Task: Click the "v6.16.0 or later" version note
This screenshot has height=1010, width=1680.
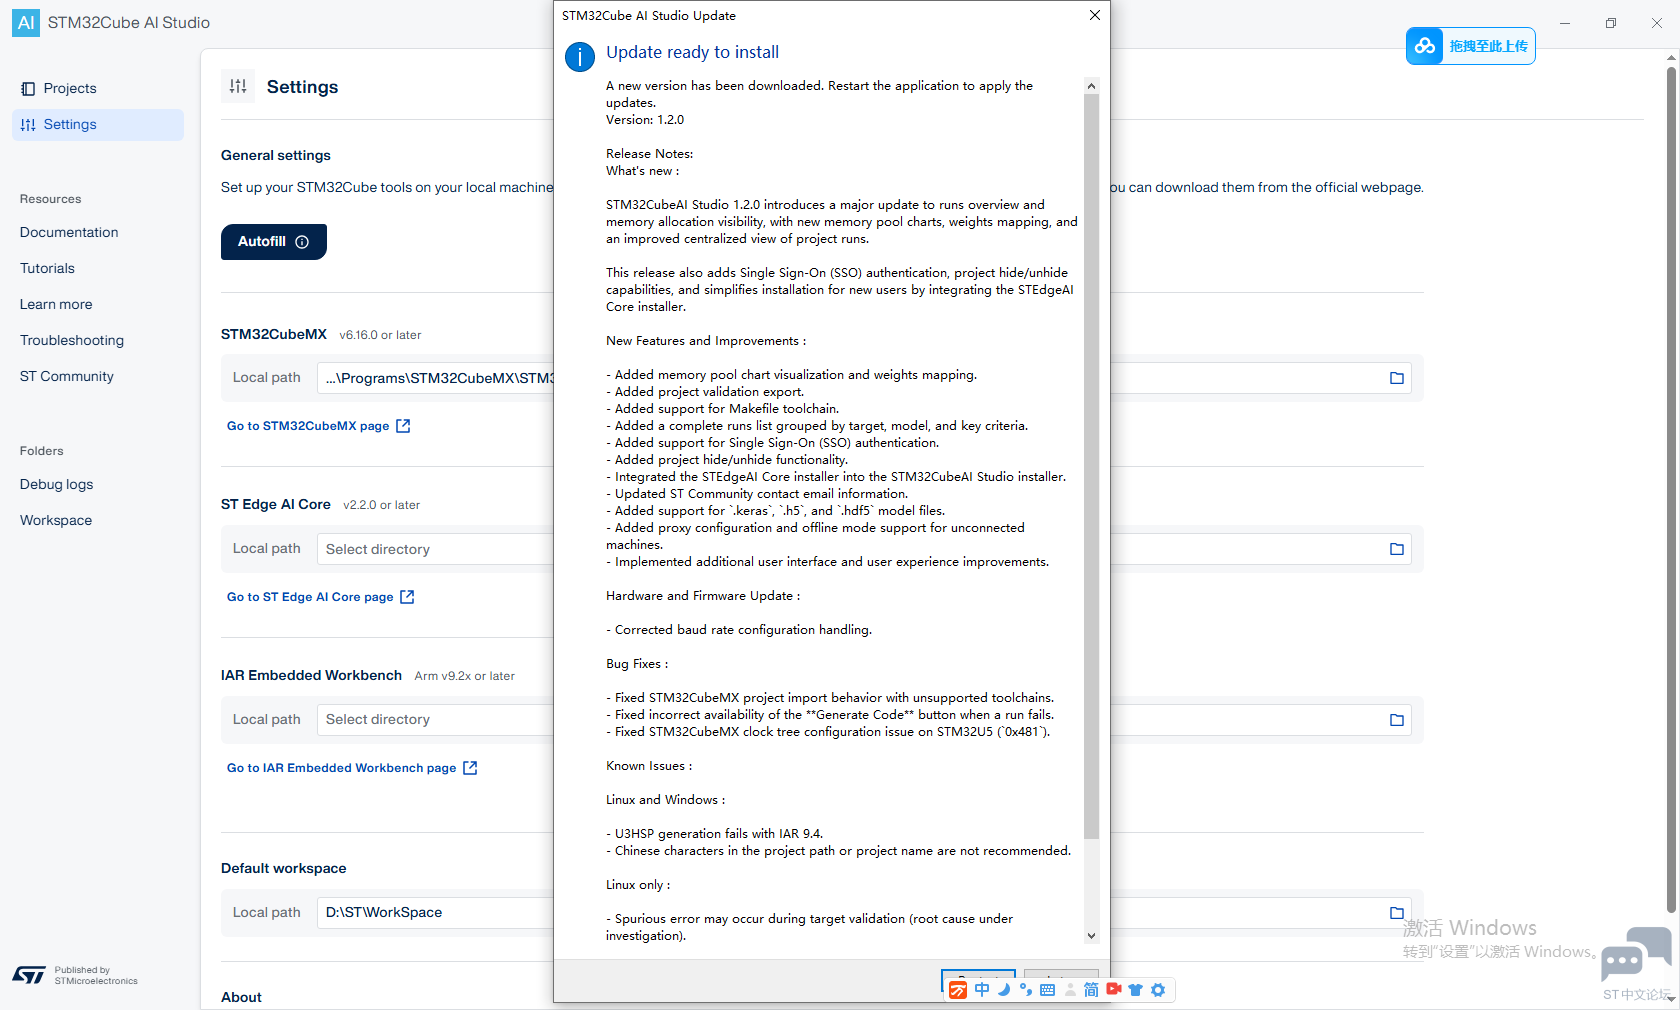Action: pos(380,335)
